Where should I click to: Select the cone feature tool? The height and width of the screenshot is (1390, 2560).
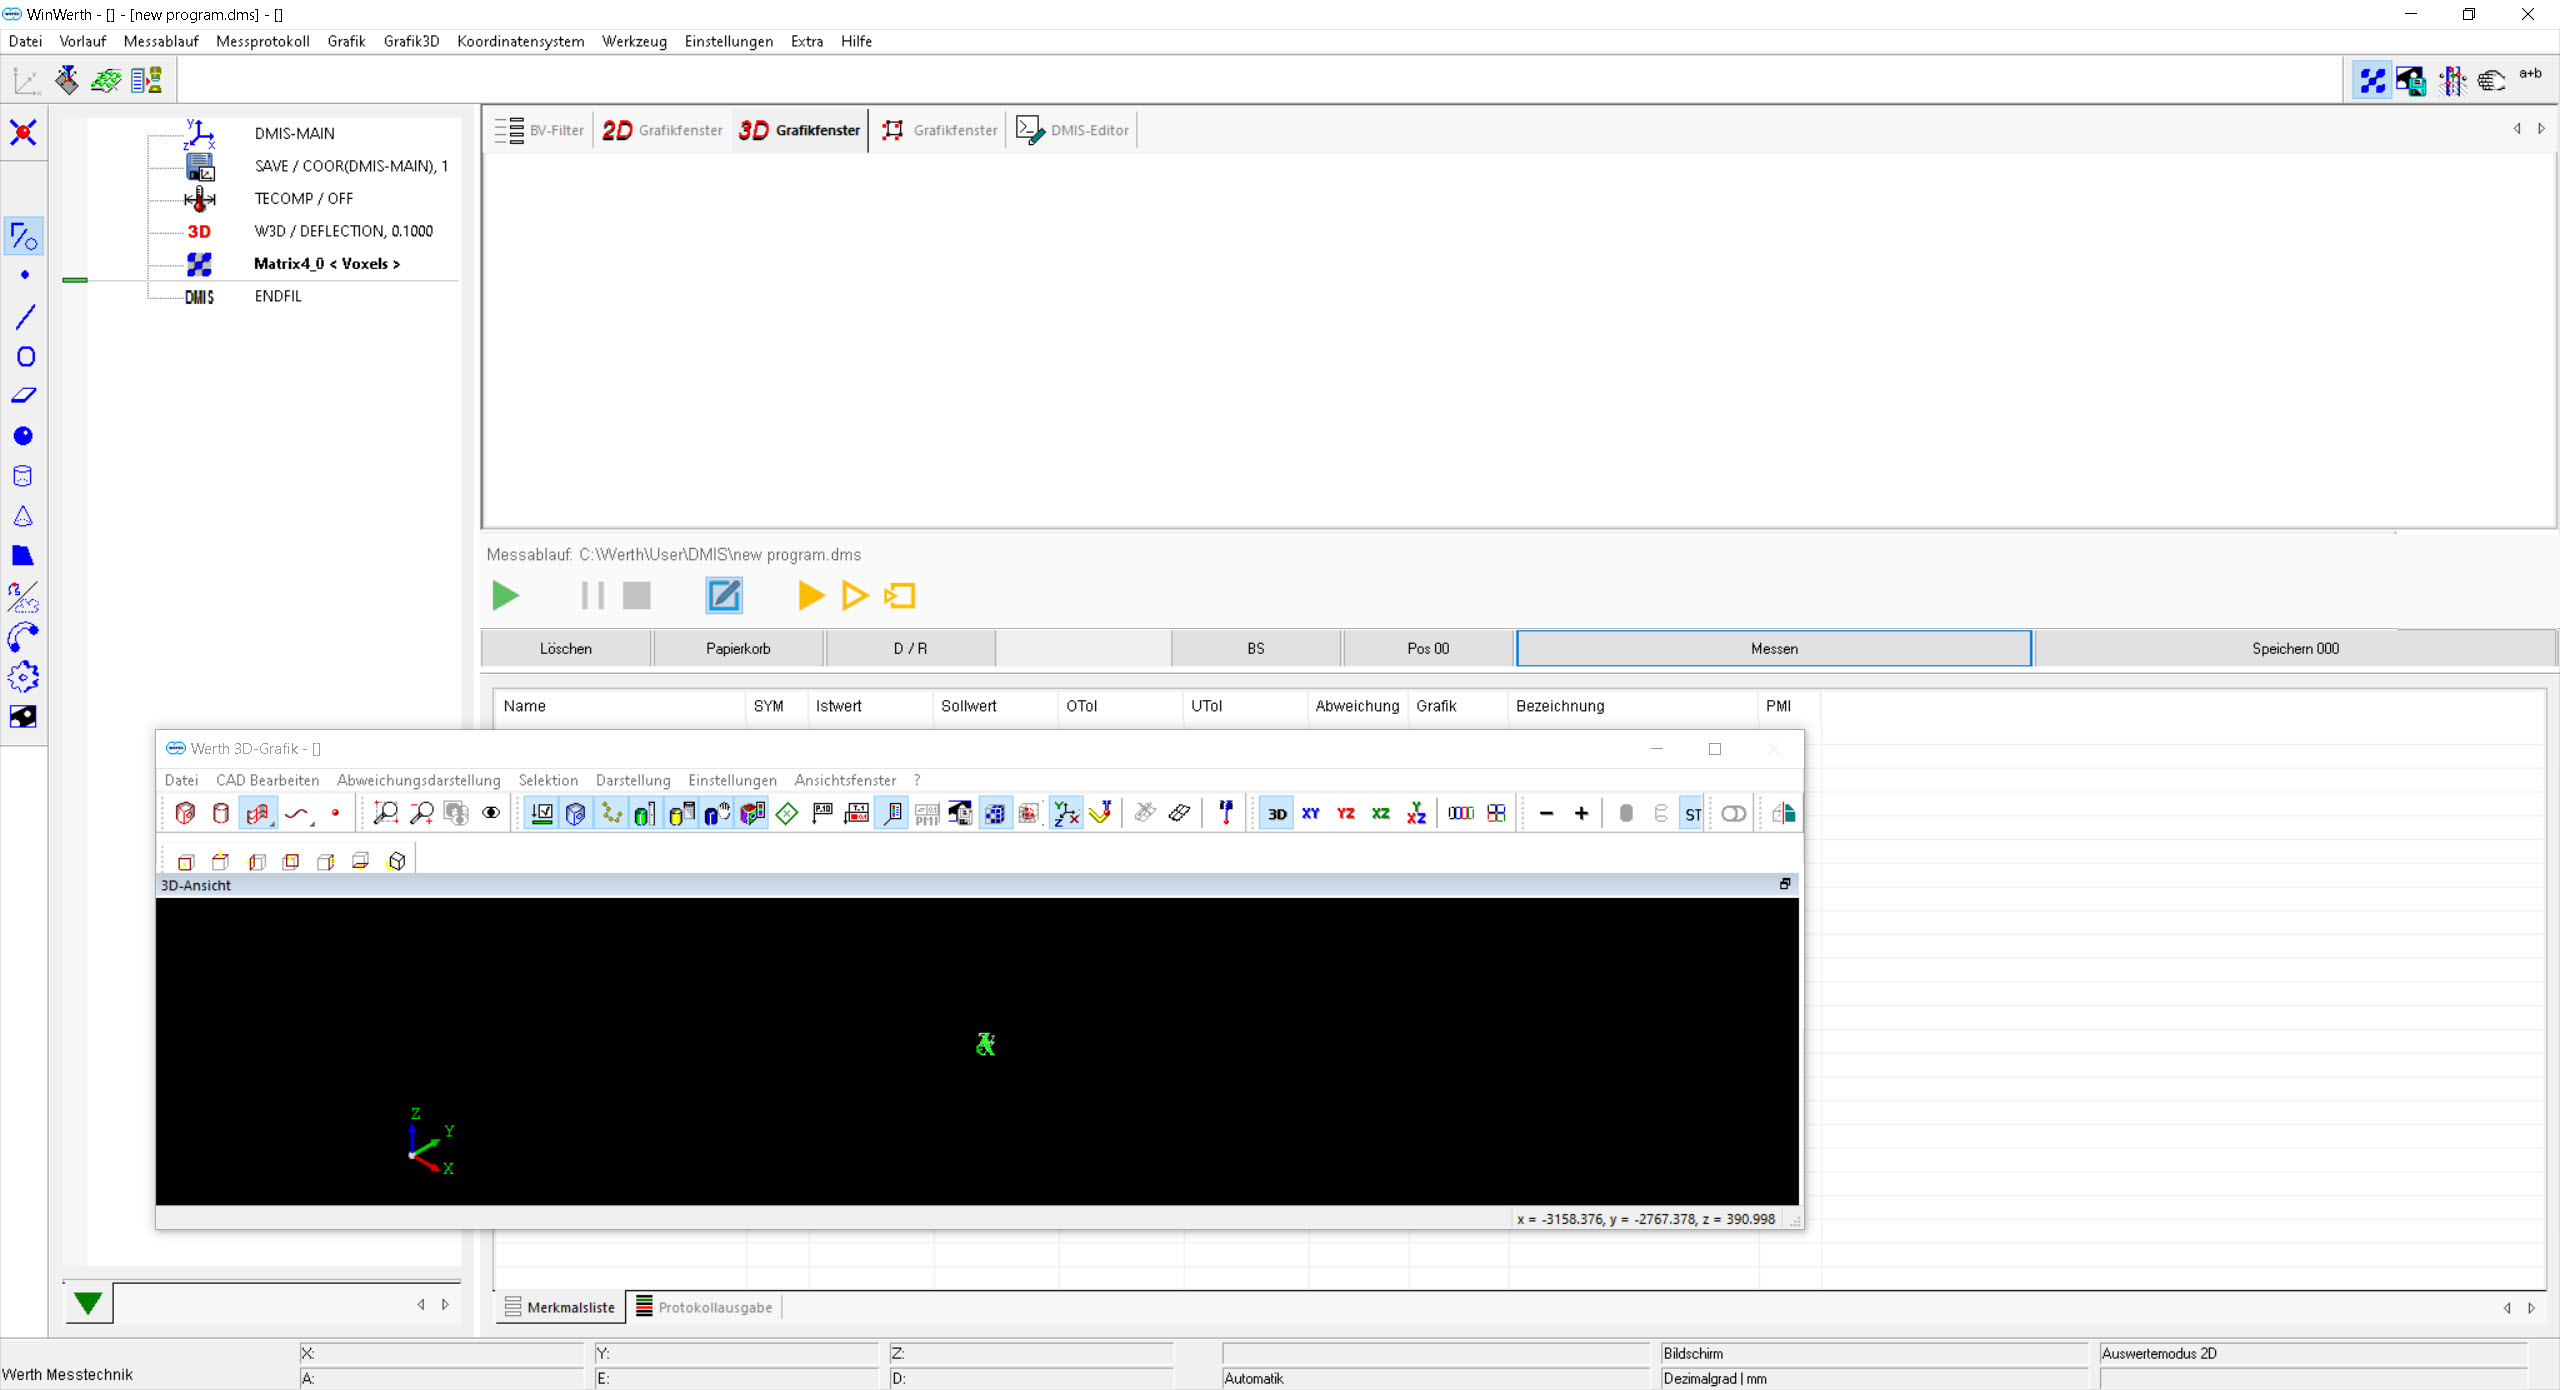[x=23, y=516]
